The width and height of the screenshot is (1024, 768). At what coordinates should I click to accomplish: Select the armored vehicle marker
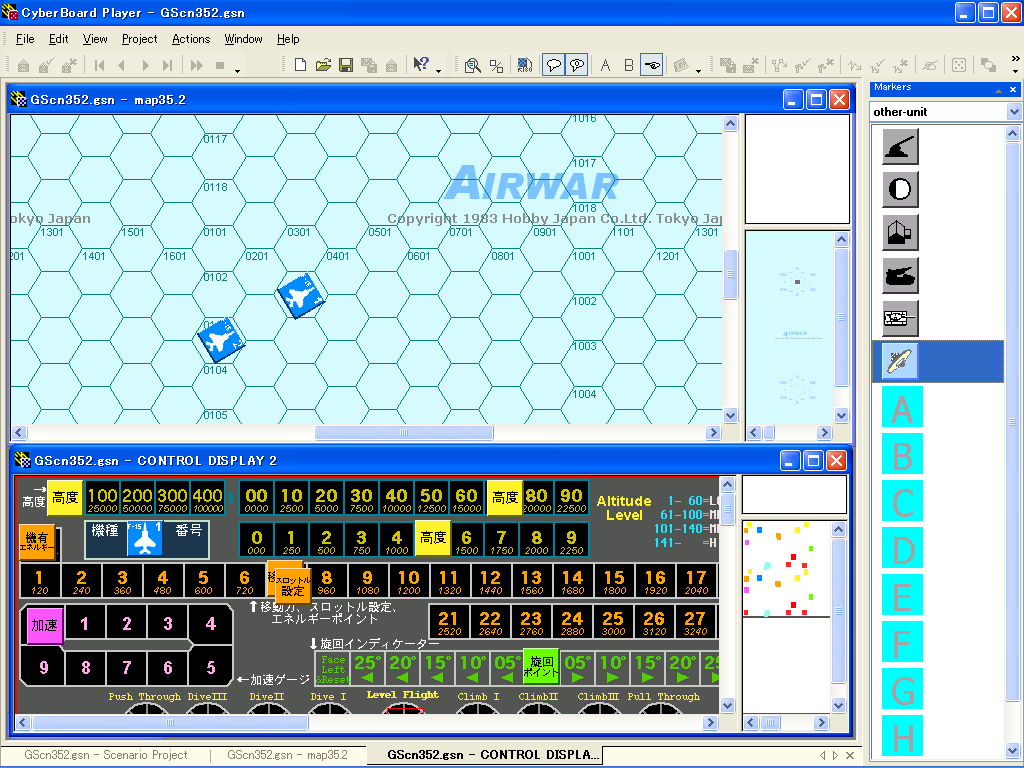click(900, 319)
